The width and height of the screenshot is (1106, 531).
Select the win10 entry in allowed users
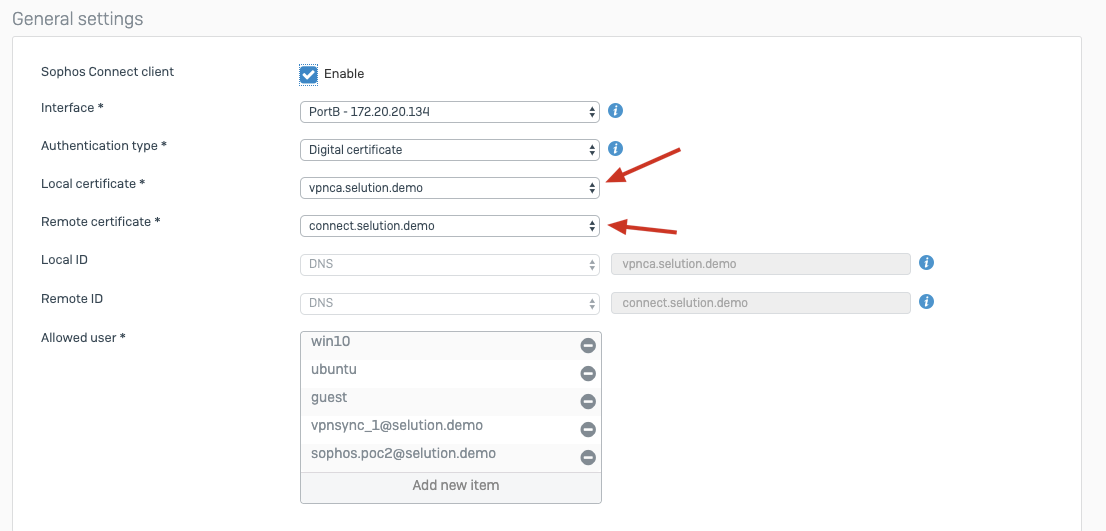[x=439, y=343]
